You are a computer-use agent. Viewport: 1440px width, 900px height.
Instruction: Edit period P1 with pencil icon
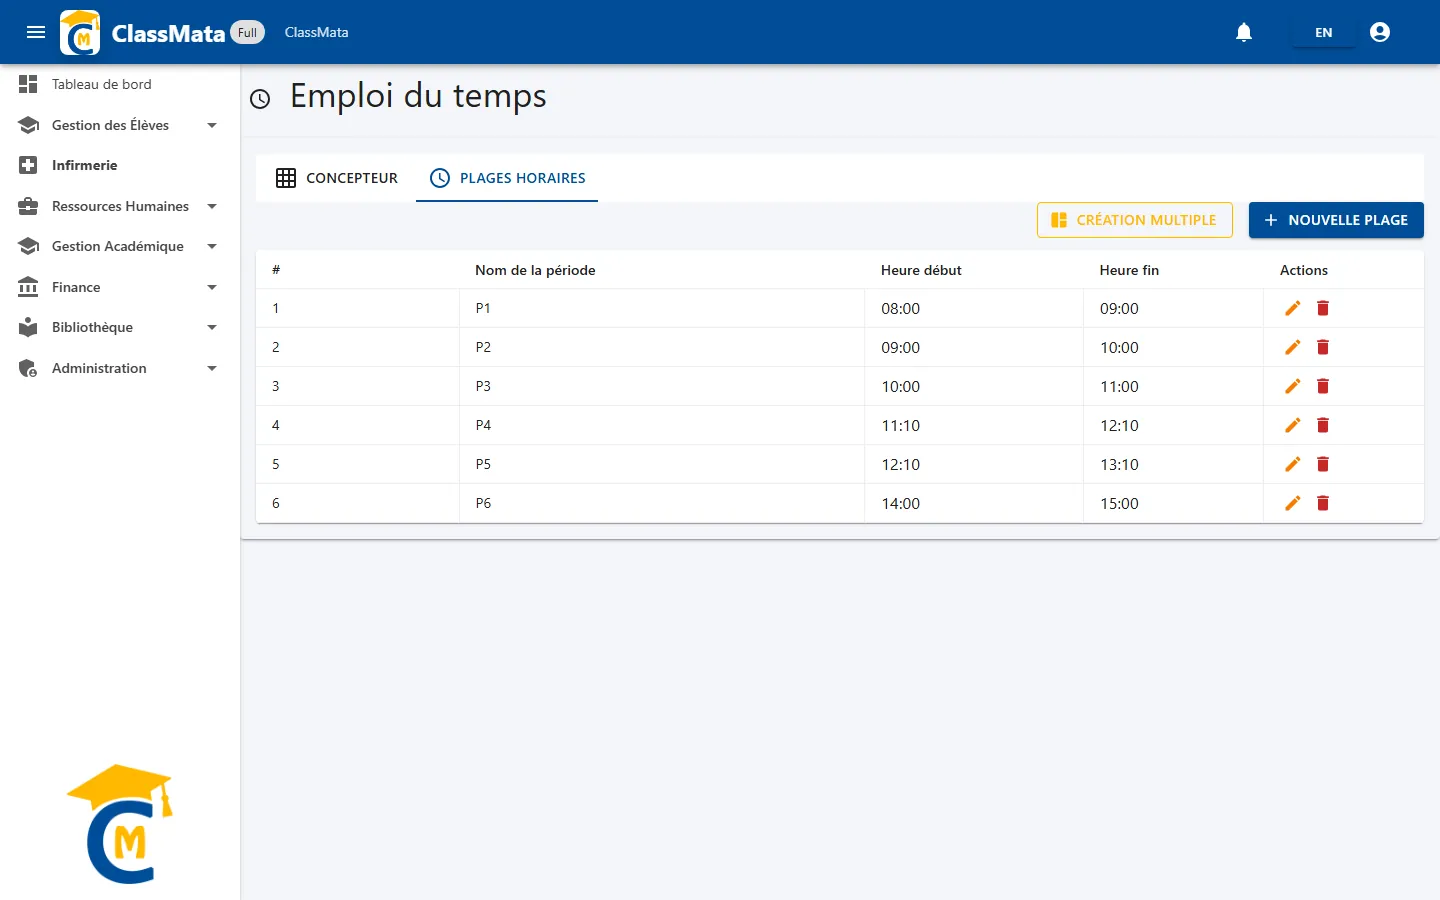[1293, 308]
